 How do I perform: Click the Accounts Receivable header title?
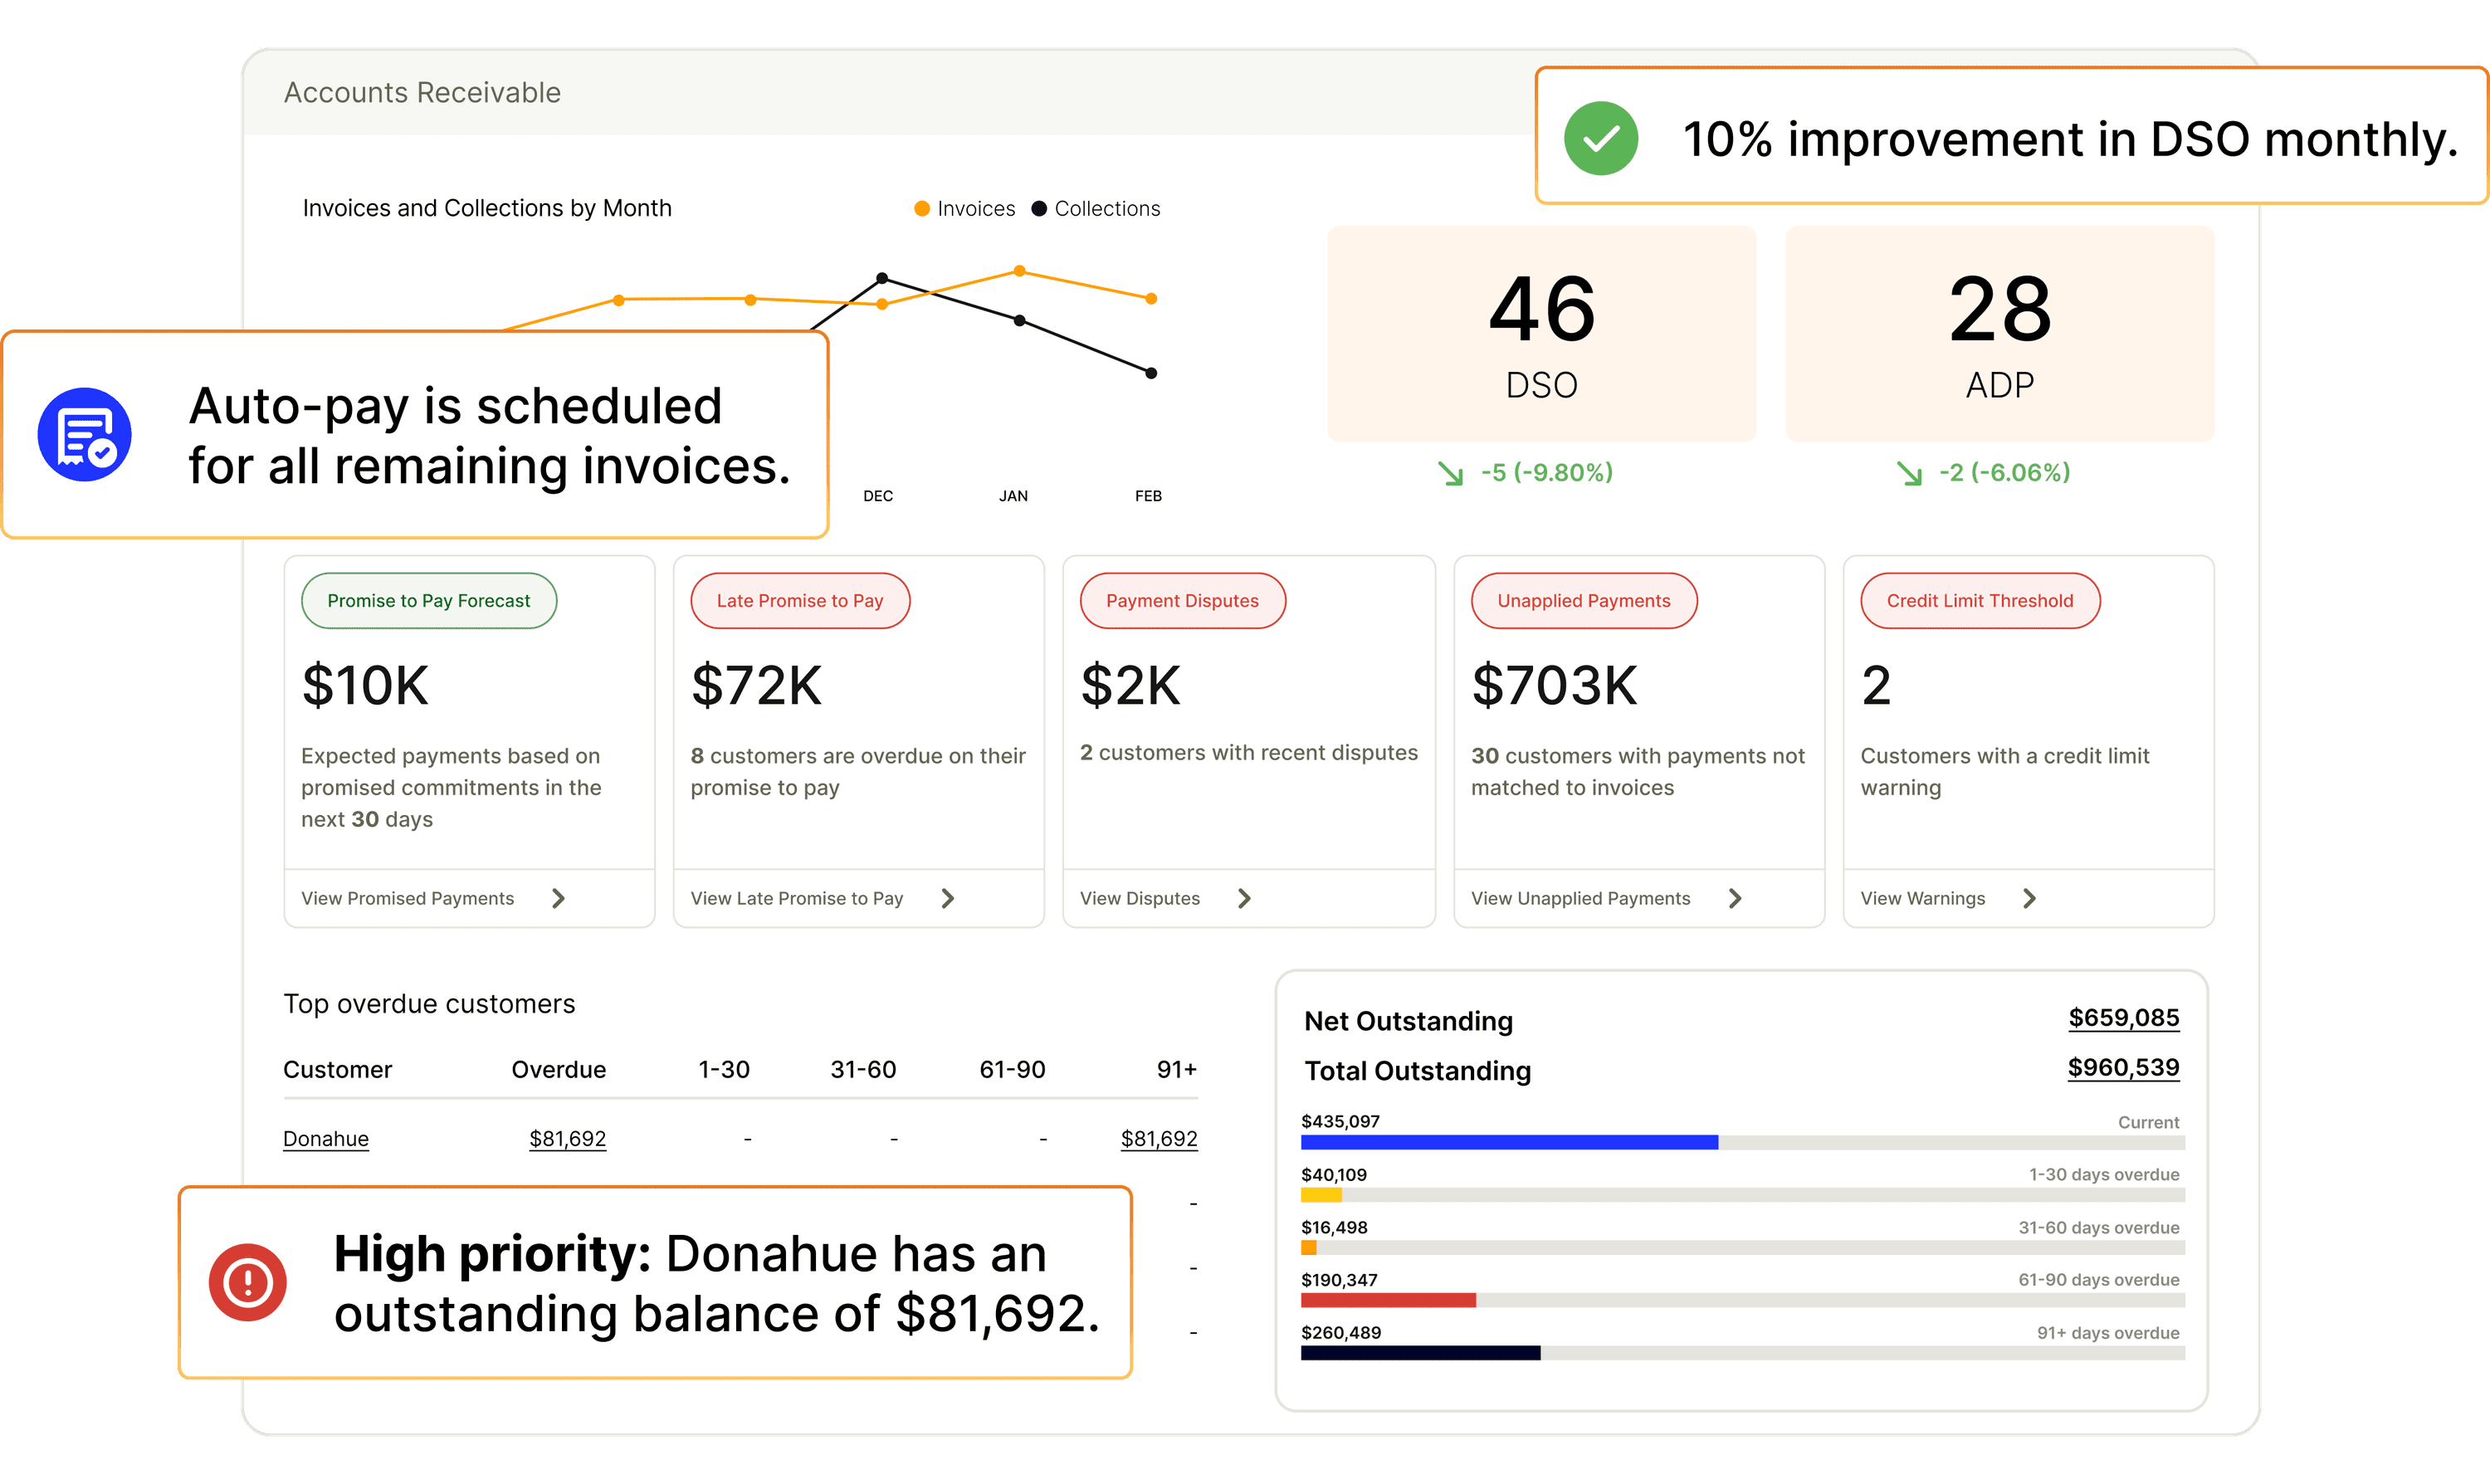click(x=422, y=92)
